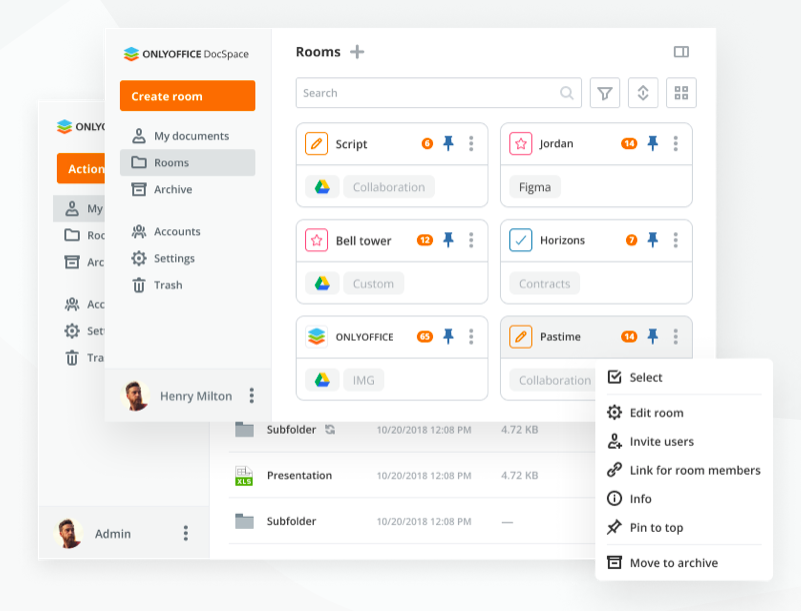Open ONLYOFFICE room three-dot menu
The image size is (801, 611).
click(x=471, y=337)
